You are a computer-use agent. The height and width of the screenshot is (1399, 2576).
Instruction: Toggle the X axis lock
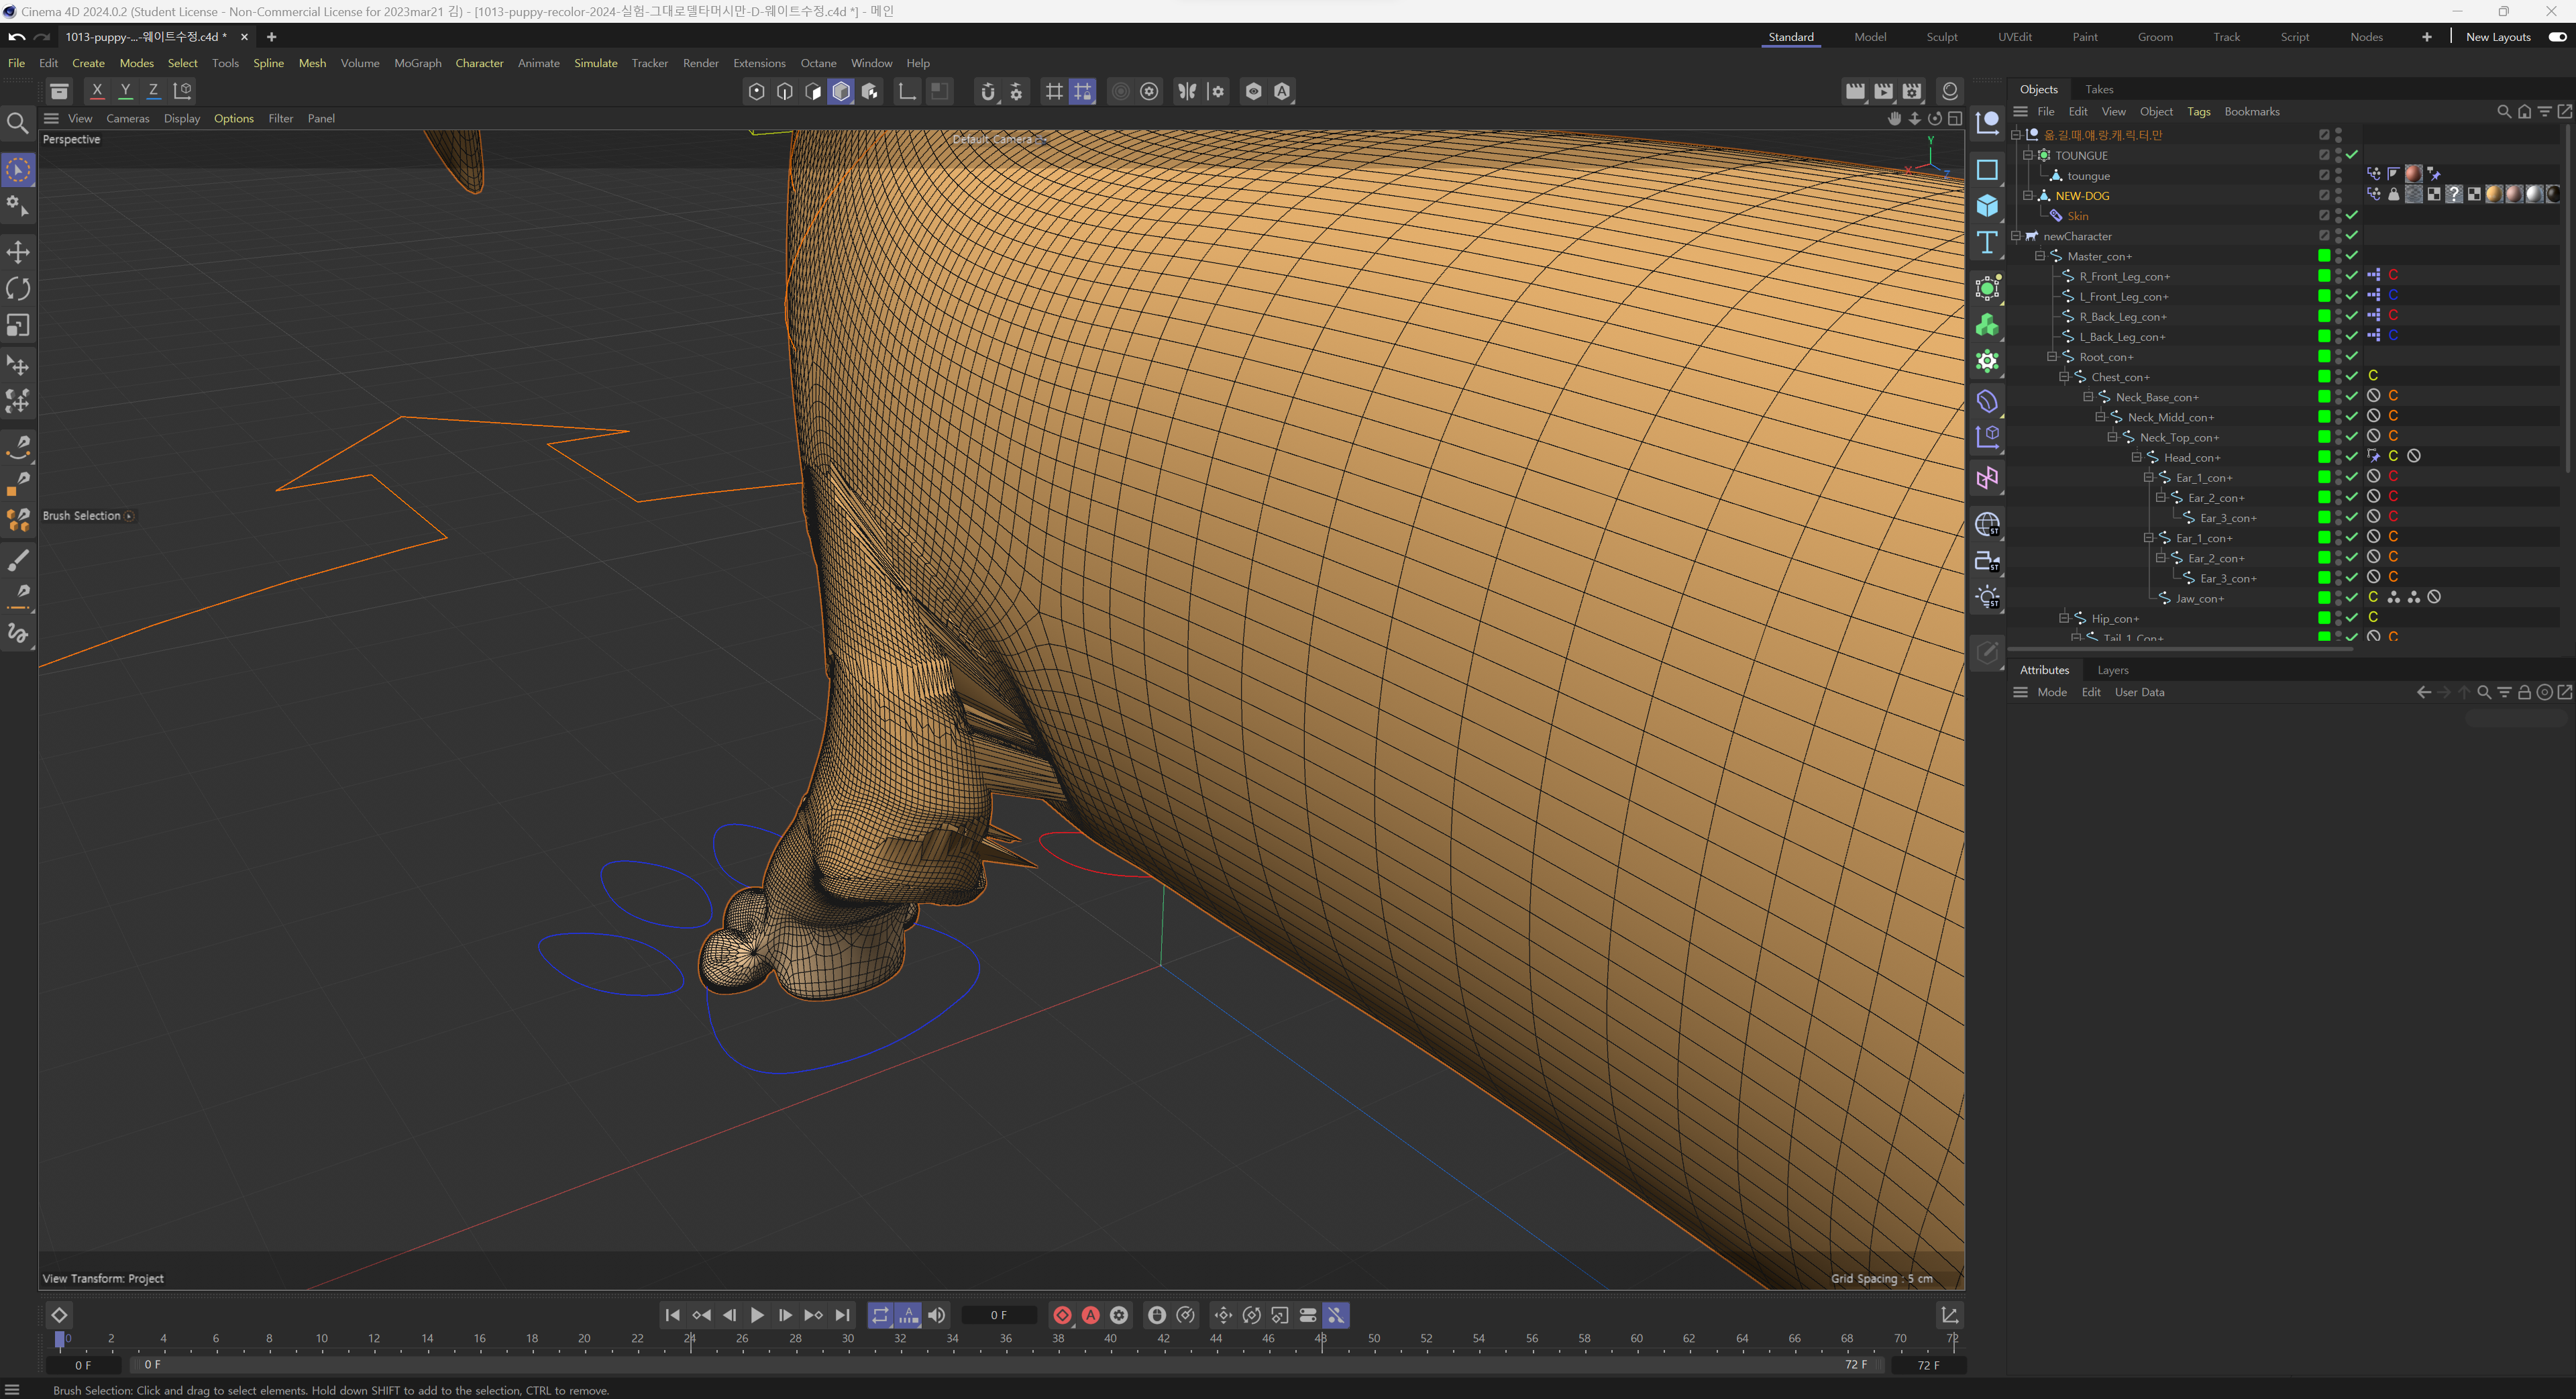97,91
